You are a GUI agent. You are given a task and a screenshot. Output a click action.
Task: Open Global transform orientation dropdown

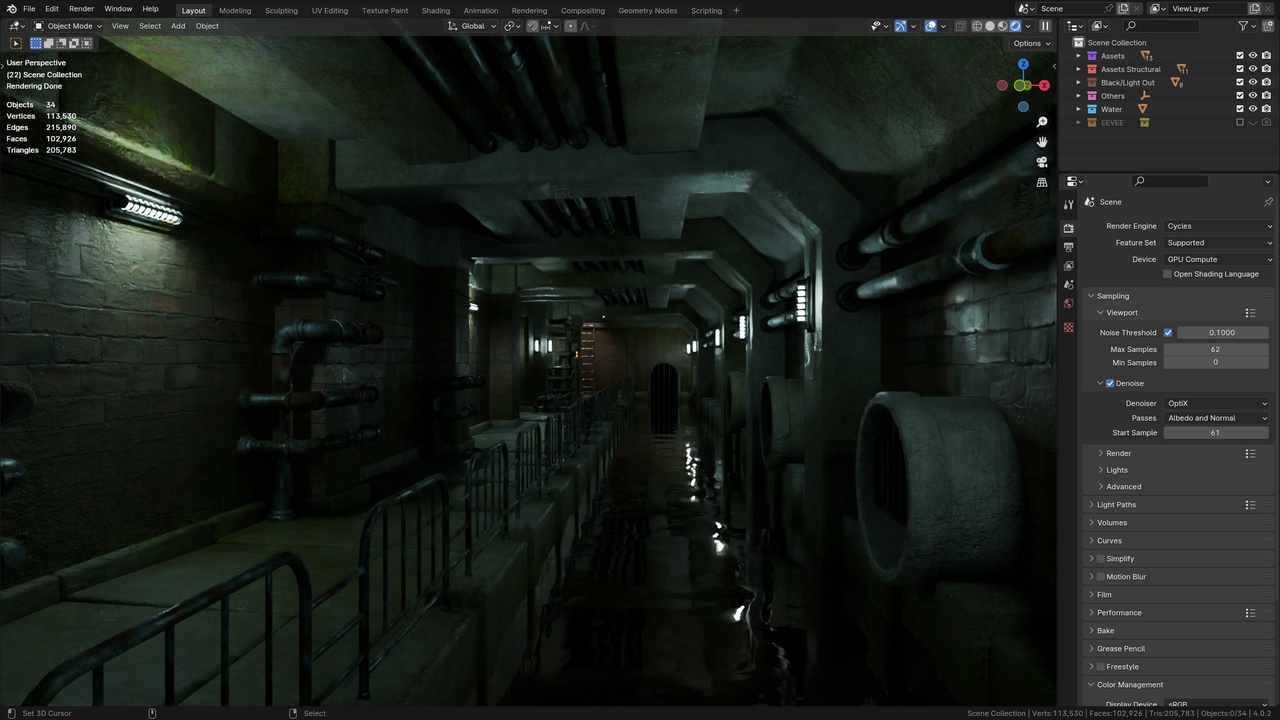(x=472, y=26)
